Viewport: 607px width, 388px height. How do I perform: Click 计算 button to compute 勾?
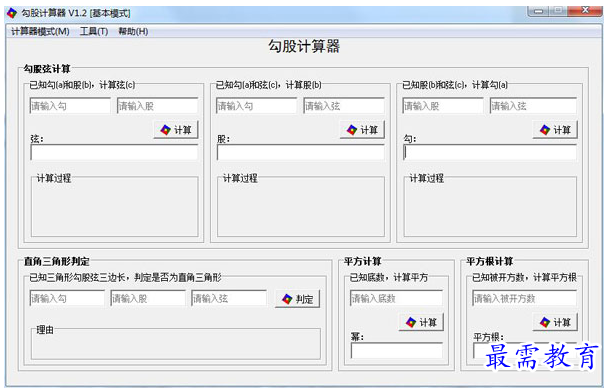click(555, 130)
